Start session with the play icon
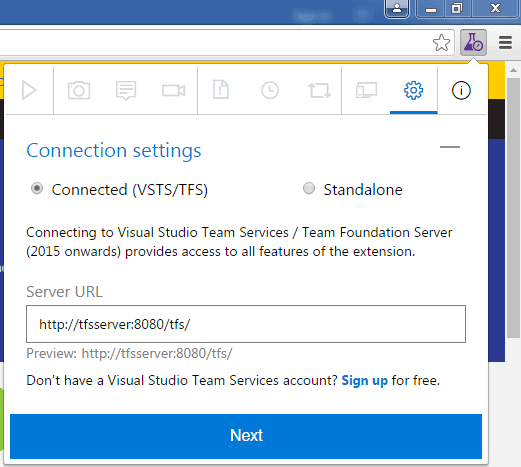The height and width of the screenshot is (467, 521). coord(29,90)
